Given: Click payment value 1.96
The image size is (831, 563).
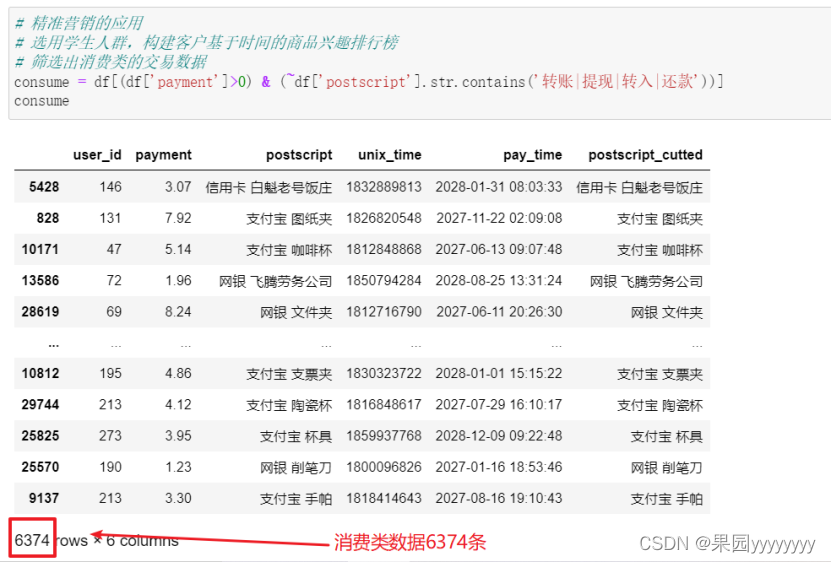Looking at the screenshot, I should coord(178,280).
